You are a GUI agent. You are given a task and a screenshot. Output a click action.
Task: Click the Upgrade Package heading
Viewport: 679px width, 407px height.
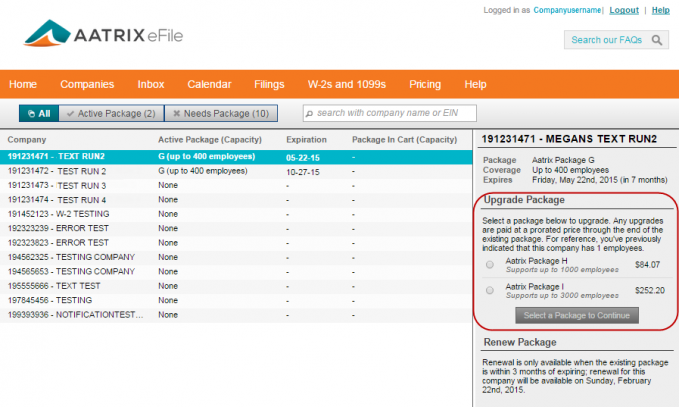(x=524, y=200)
